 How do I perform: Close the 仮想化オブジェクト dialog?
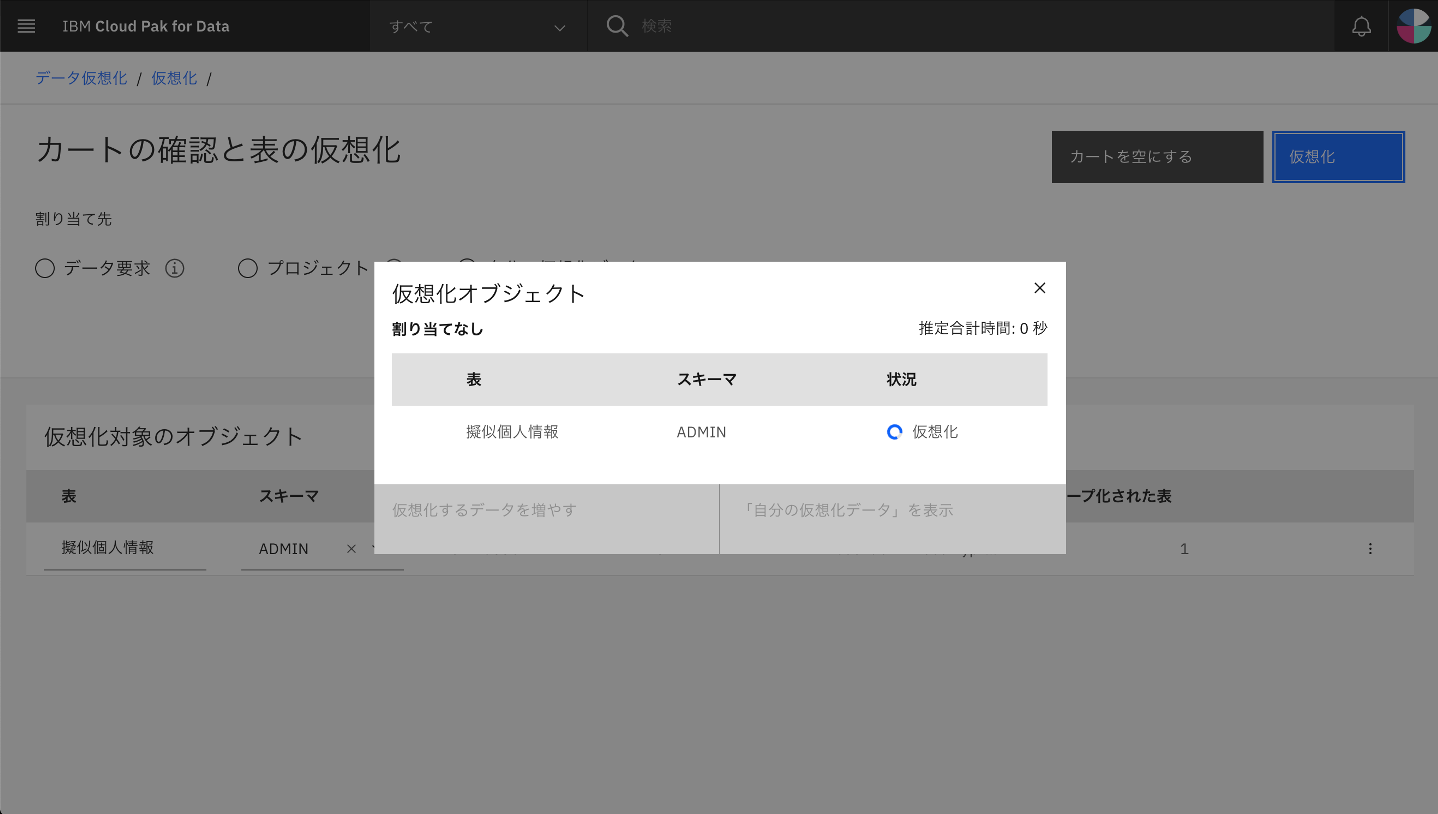1039,288
